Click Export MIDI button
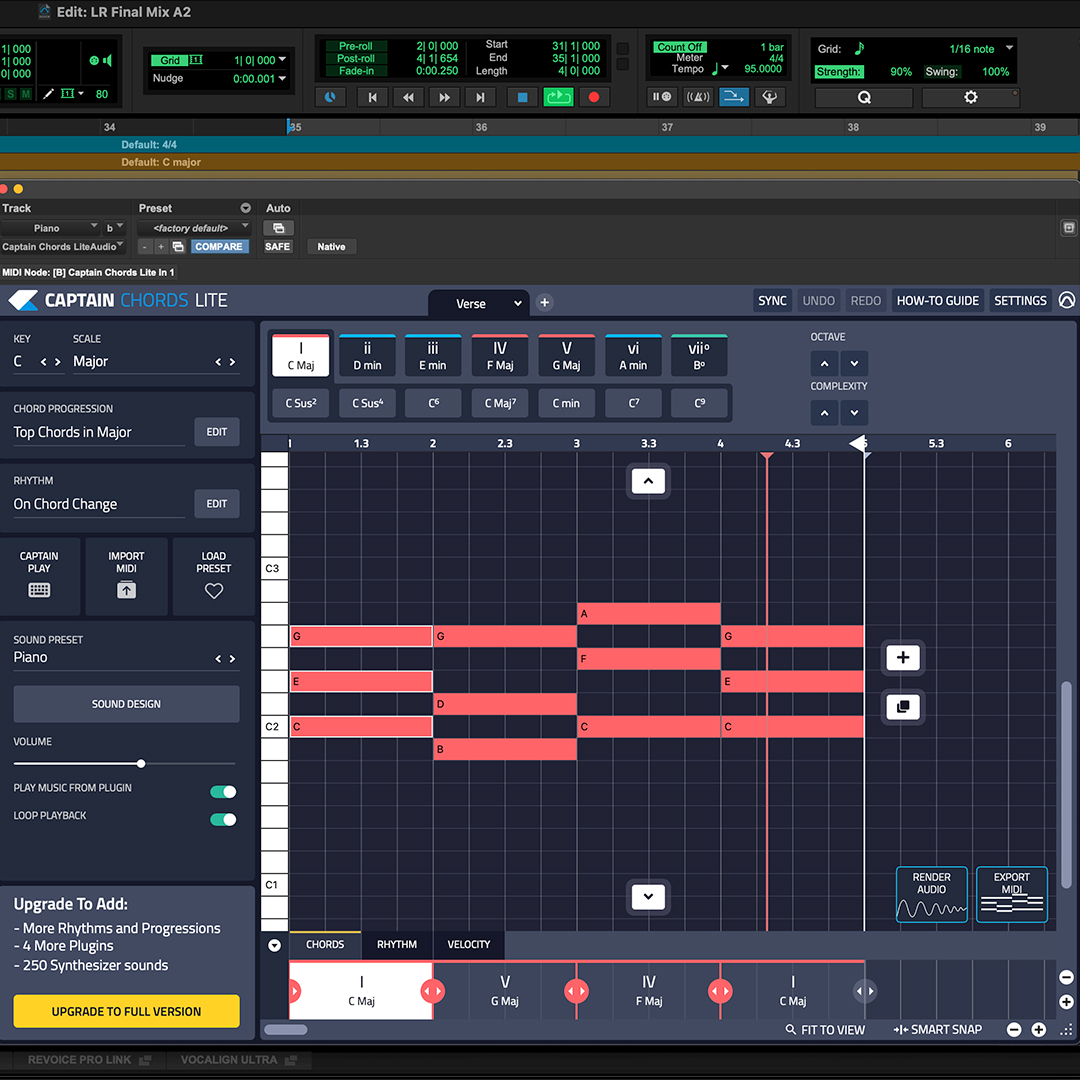This screenshot has height=1080, width=1080. (1011, 894)
